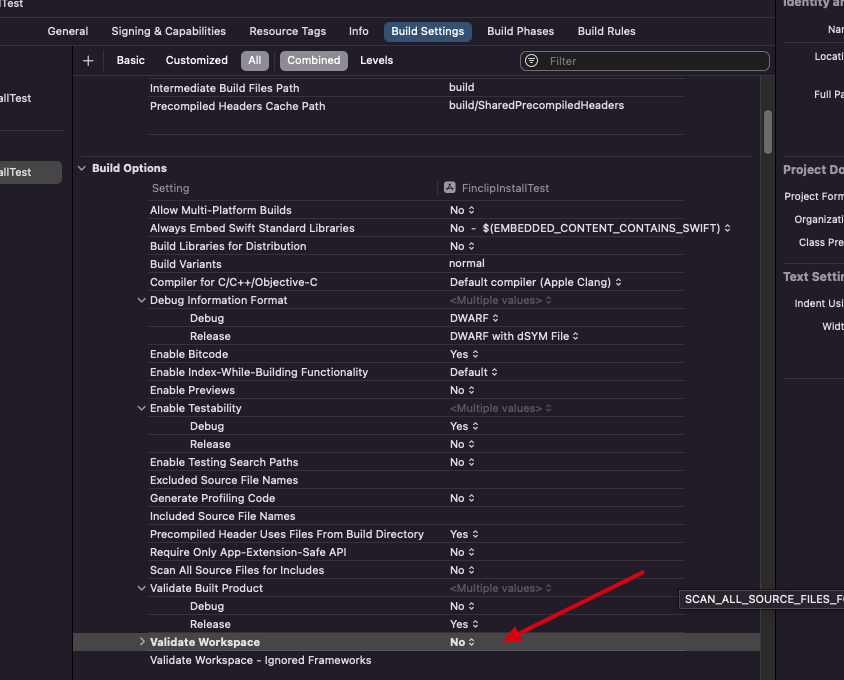Click the plus add build setting icon
Viewport: 844px width, 680px height.
tap(88, 61)
